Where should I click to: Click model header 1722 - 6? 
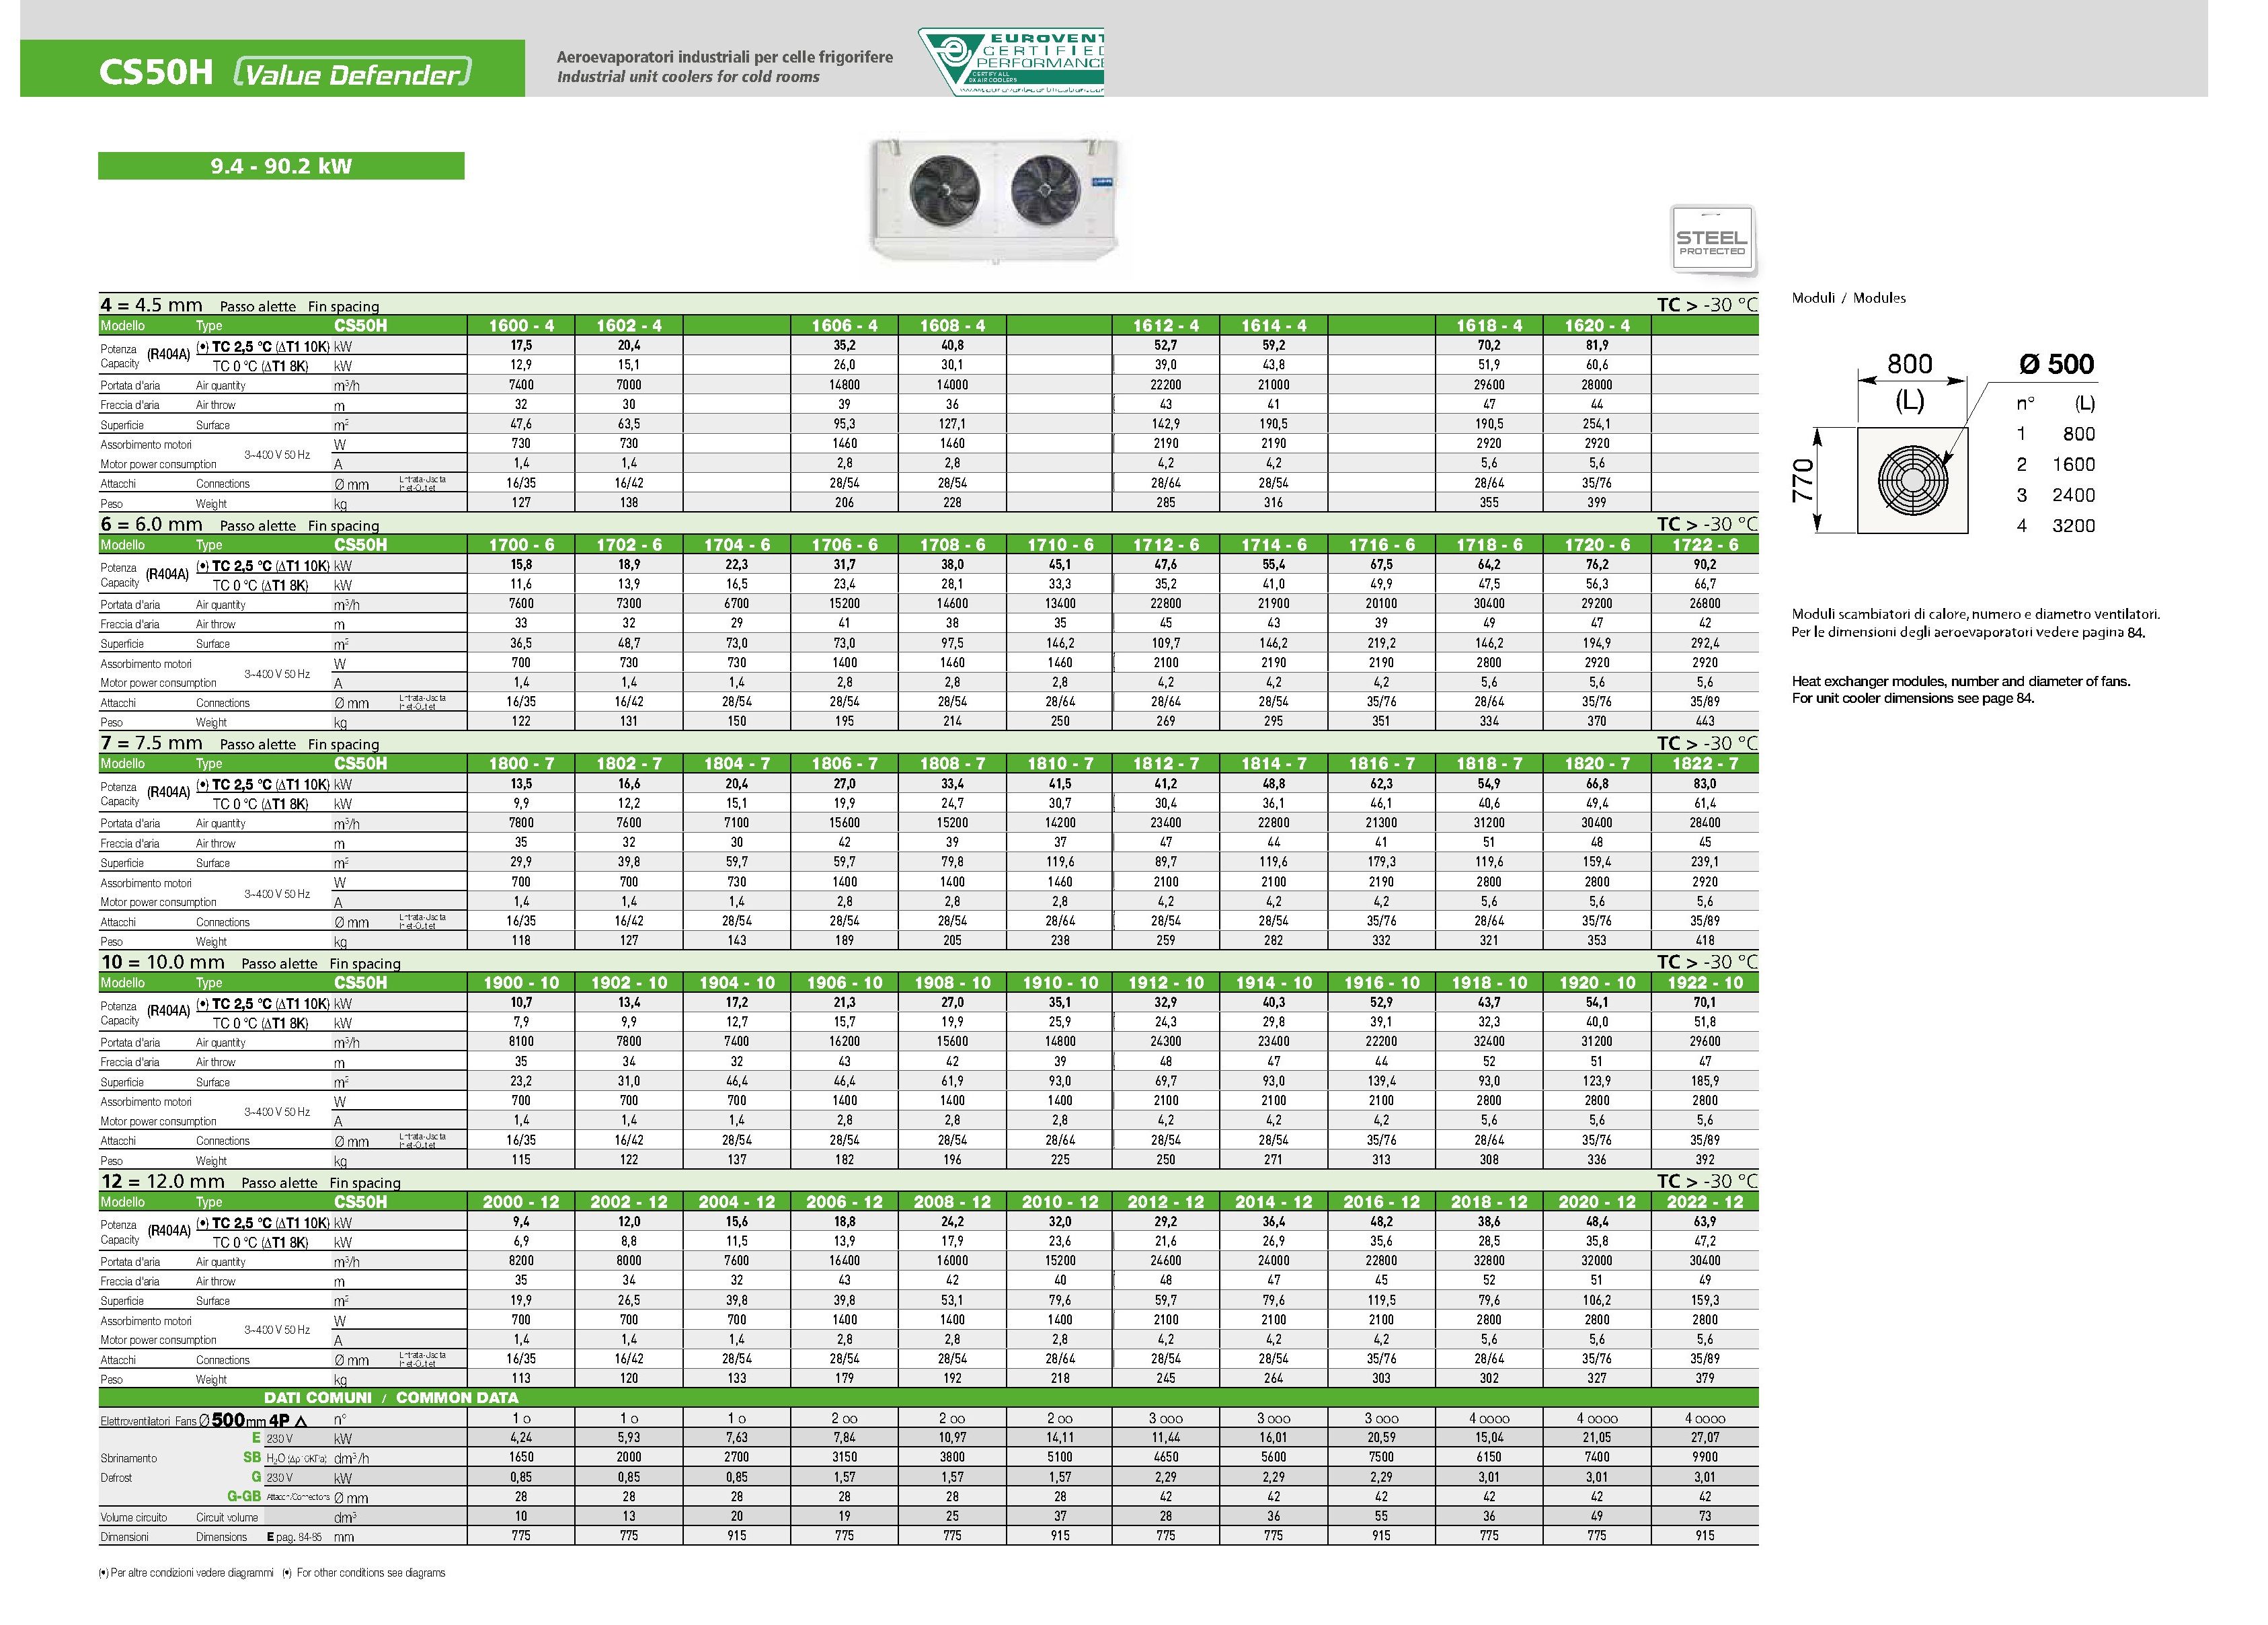click(1704, 544)
